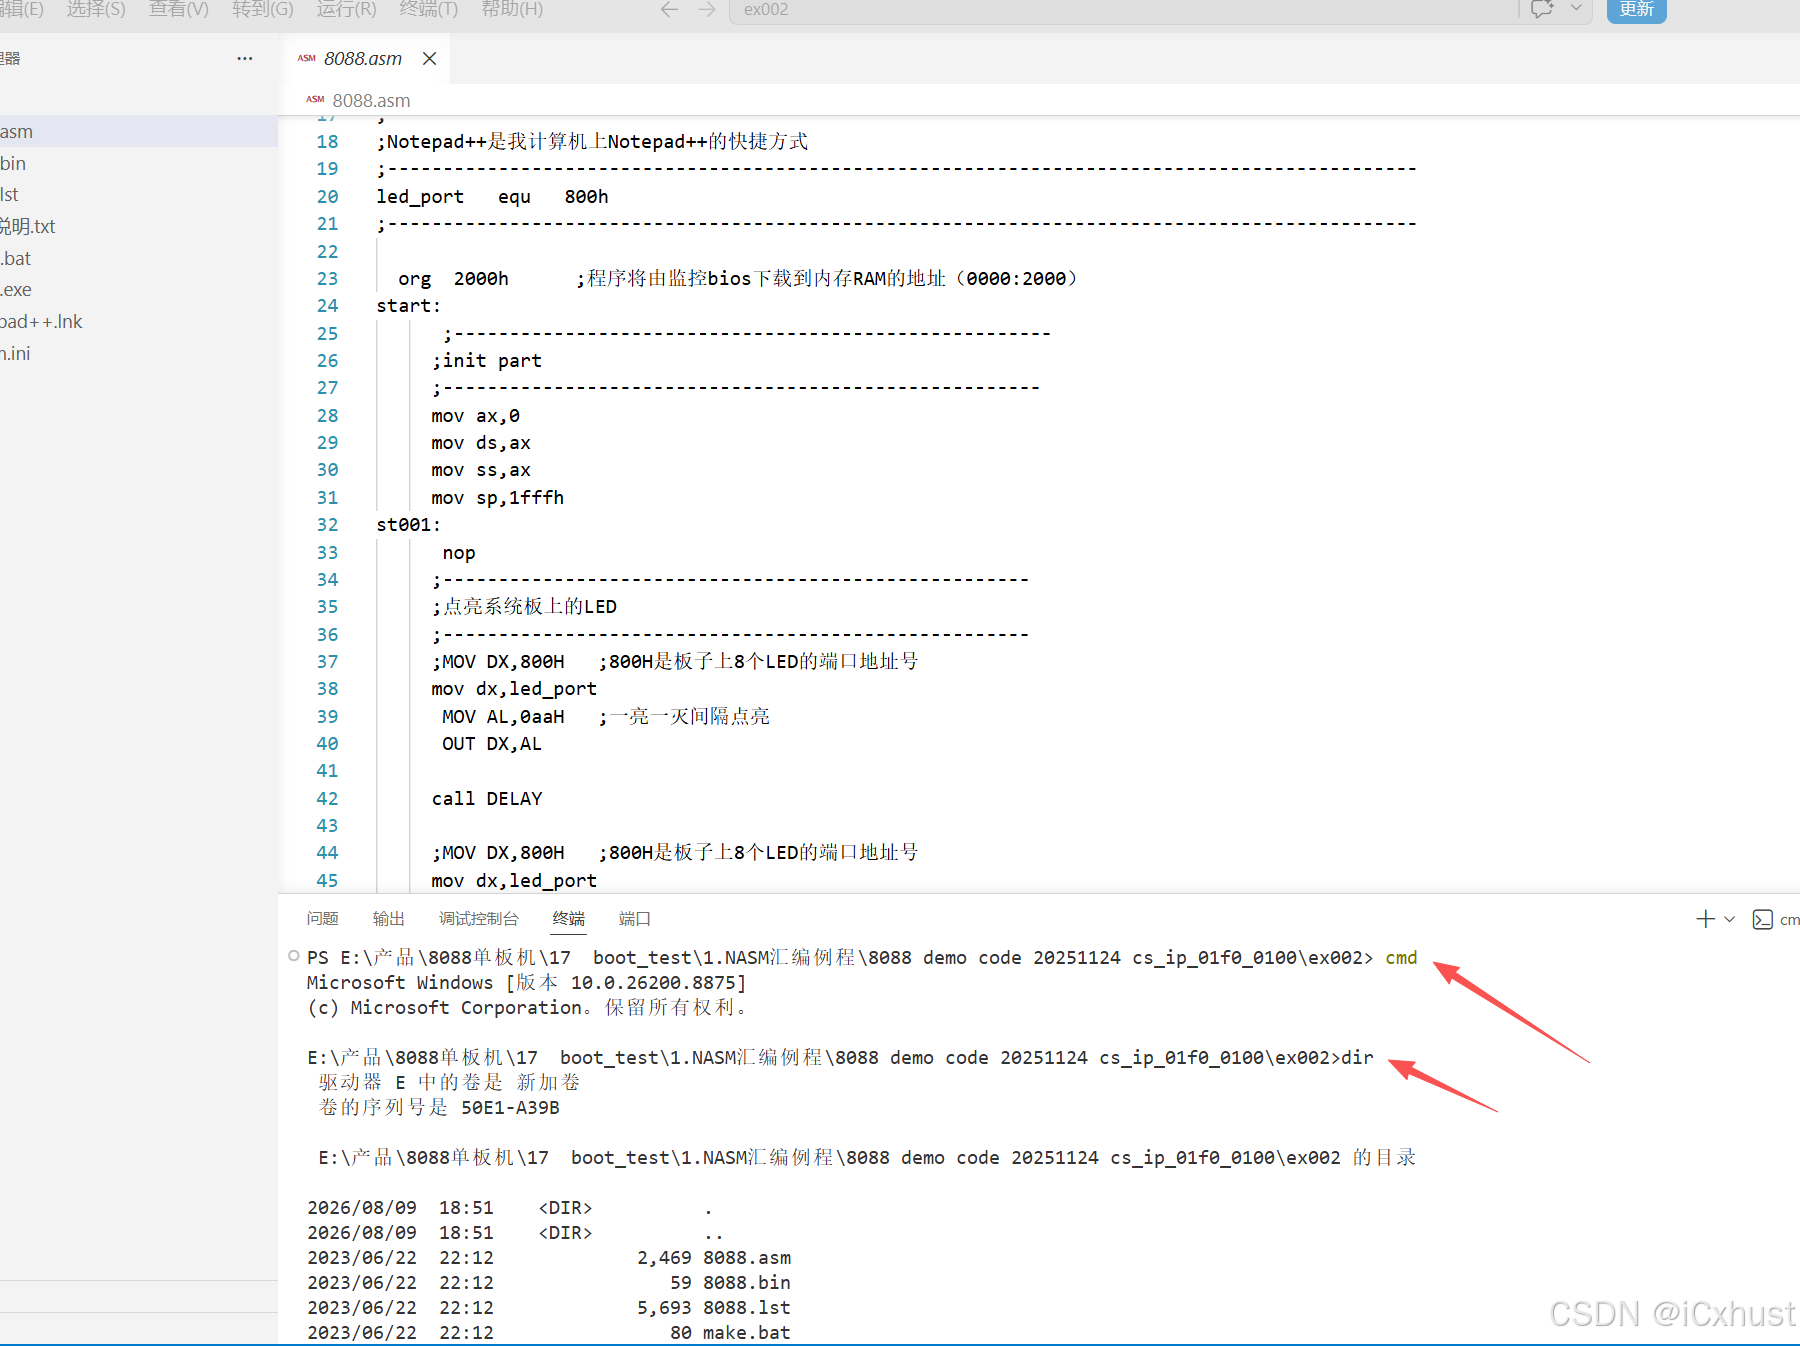Image resolution: width=1800 pixels, height=1346 pixels.
Task: Open explorer panel more actions ellipsis
Action: click(x=245, y=58)
